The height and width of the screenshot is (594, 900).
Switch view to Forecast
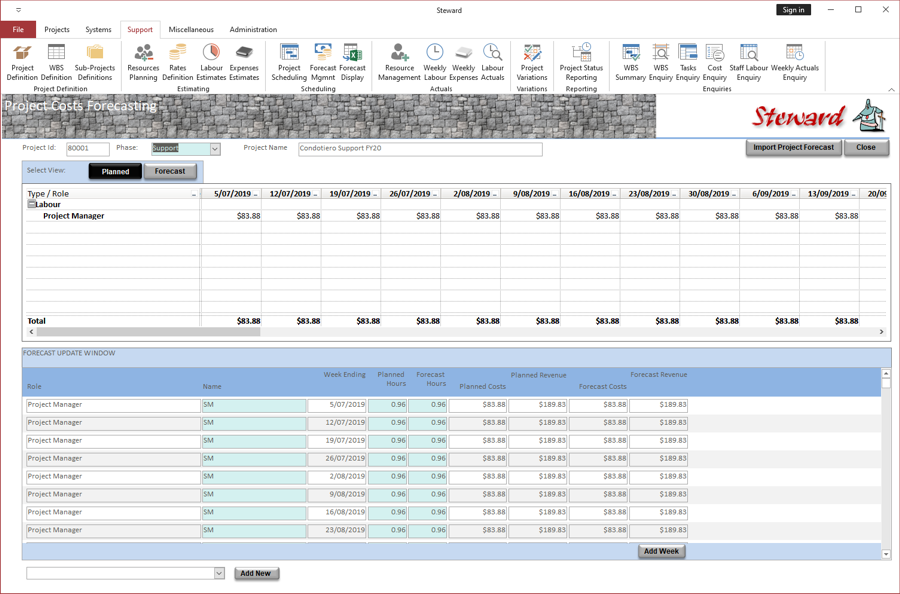[x=170, y=171]
